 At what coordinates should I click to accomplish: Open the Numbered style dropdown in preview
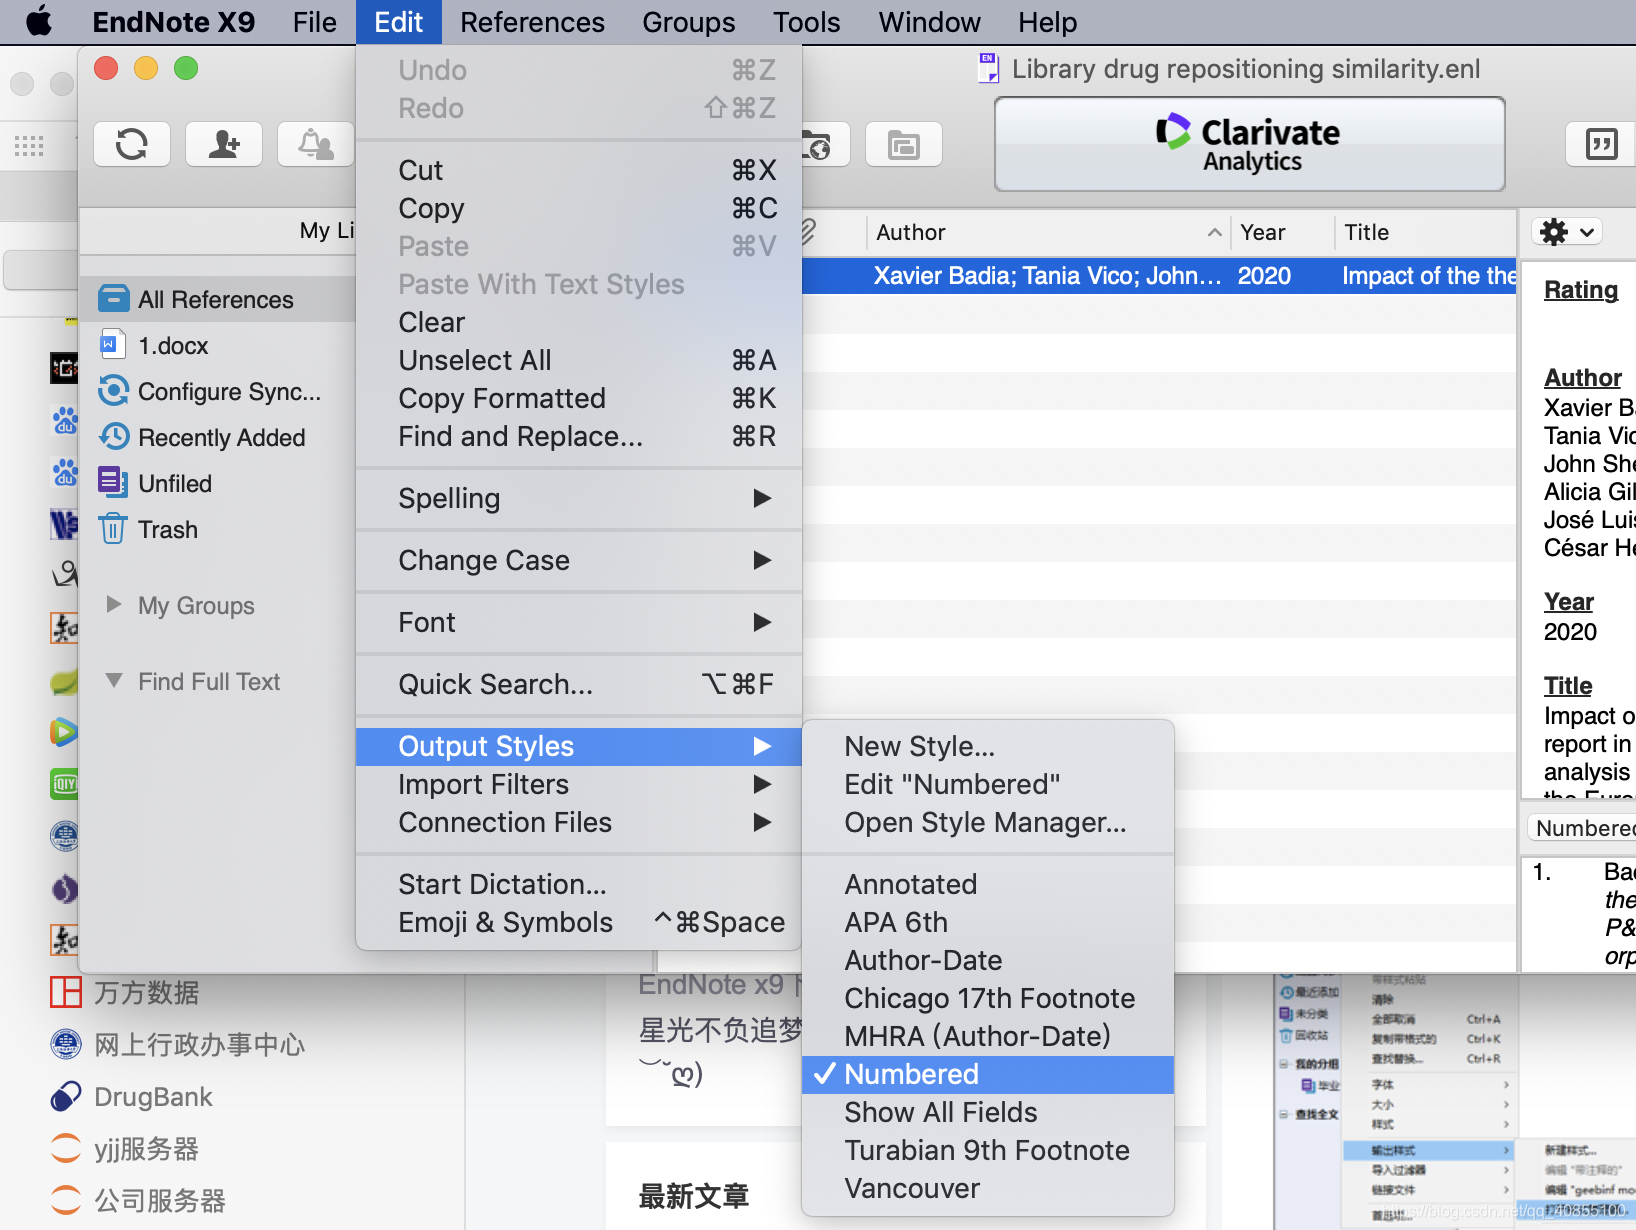pyautogui.click(x=1583, y=828)
